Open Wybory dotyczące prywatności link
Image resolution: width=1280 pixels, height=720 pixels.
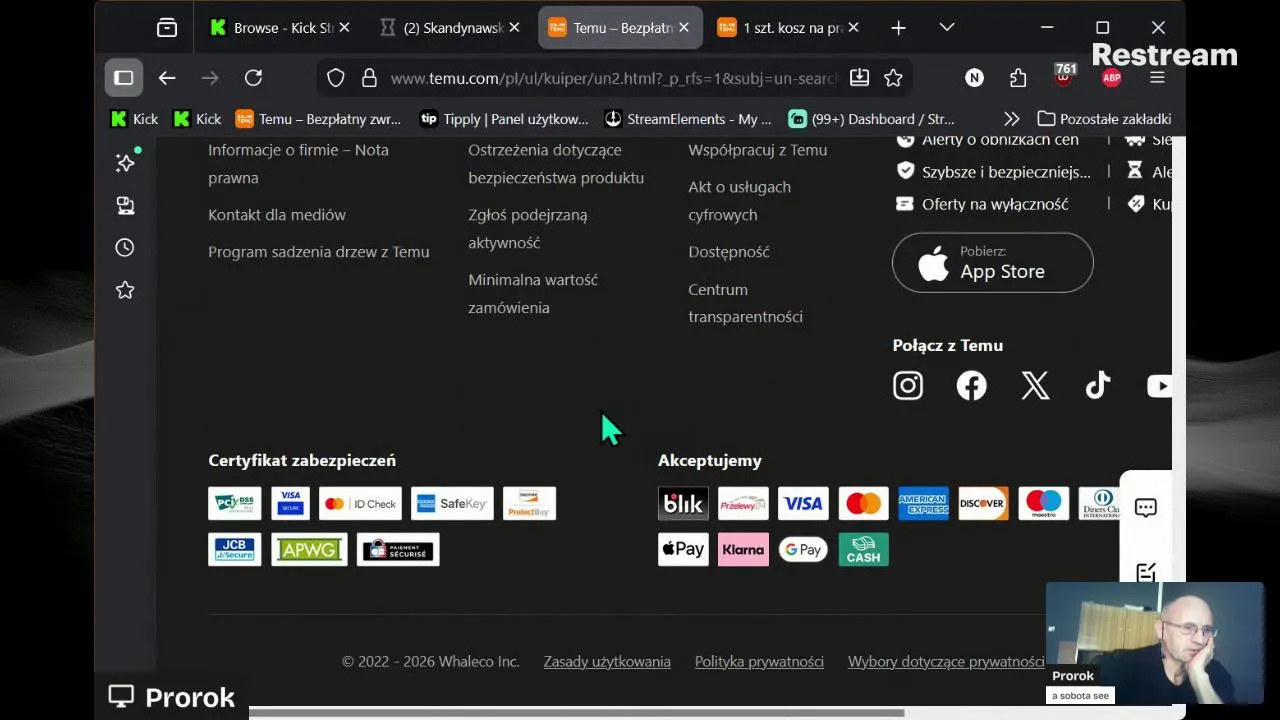point(946,662)
